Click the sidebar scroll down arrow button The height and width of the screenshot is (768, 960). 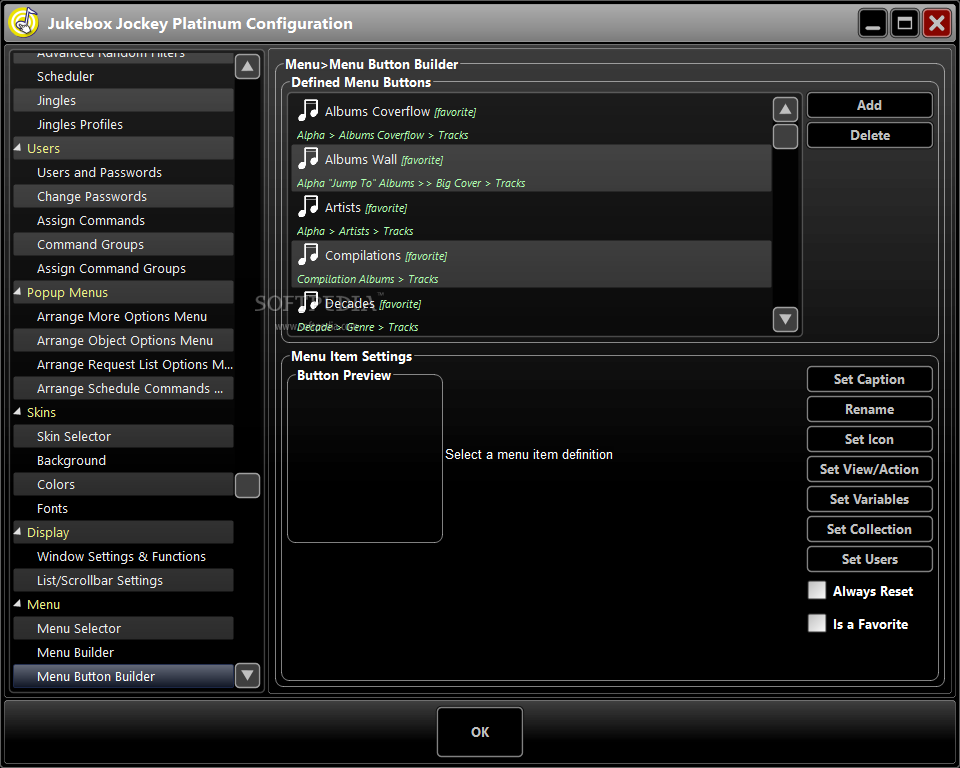(x=247, y=676)
